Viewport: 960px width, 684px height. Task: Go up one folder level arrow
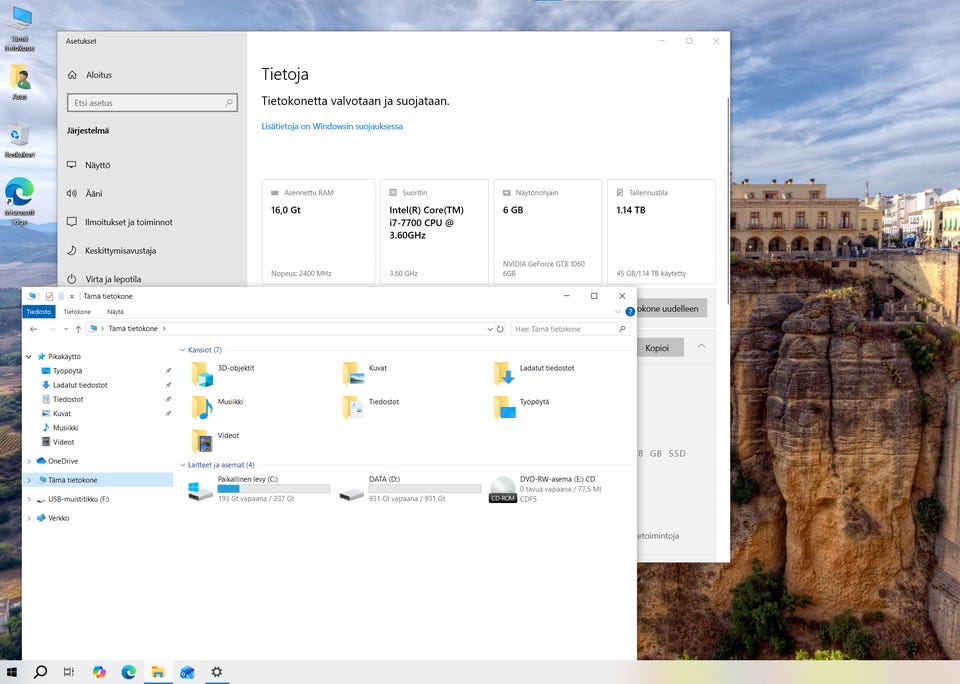78,329
